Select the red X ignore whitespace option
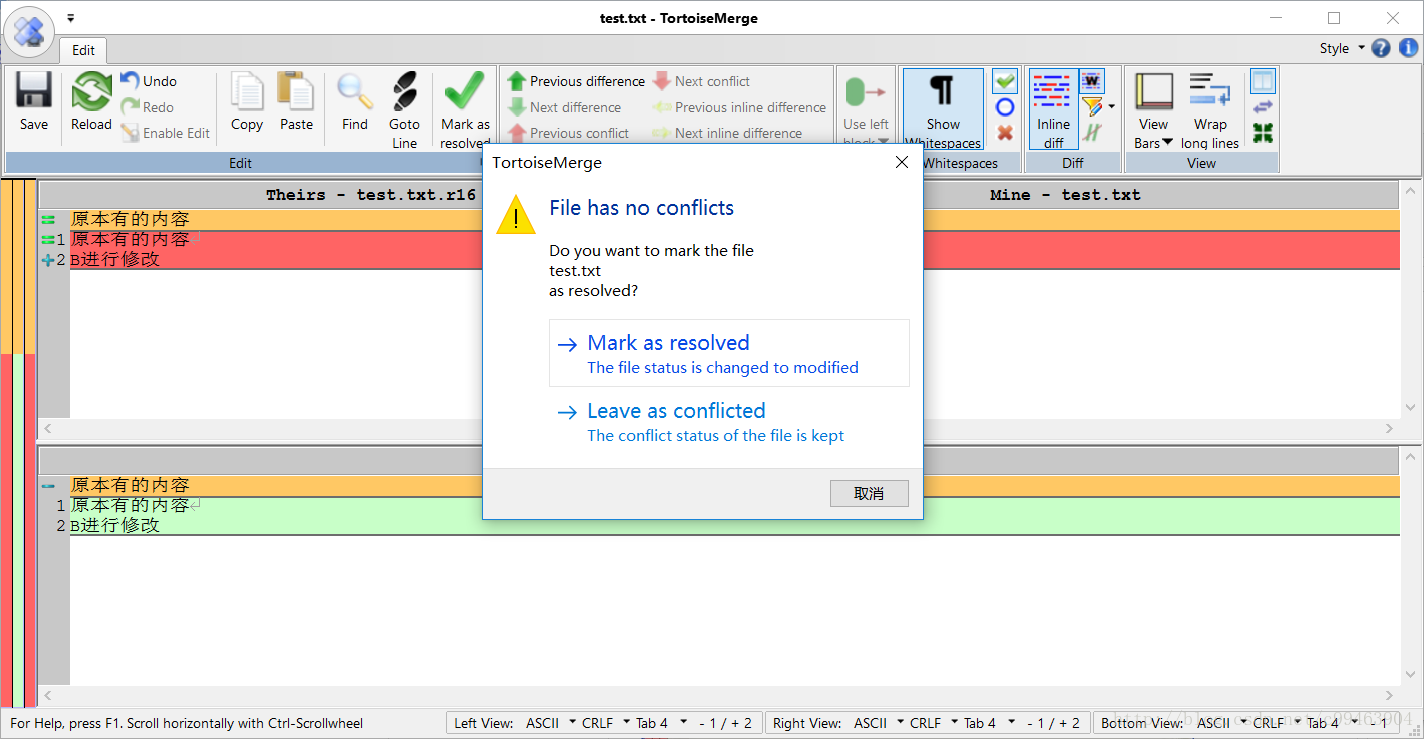1424x739 pixels. [1005, 133]
